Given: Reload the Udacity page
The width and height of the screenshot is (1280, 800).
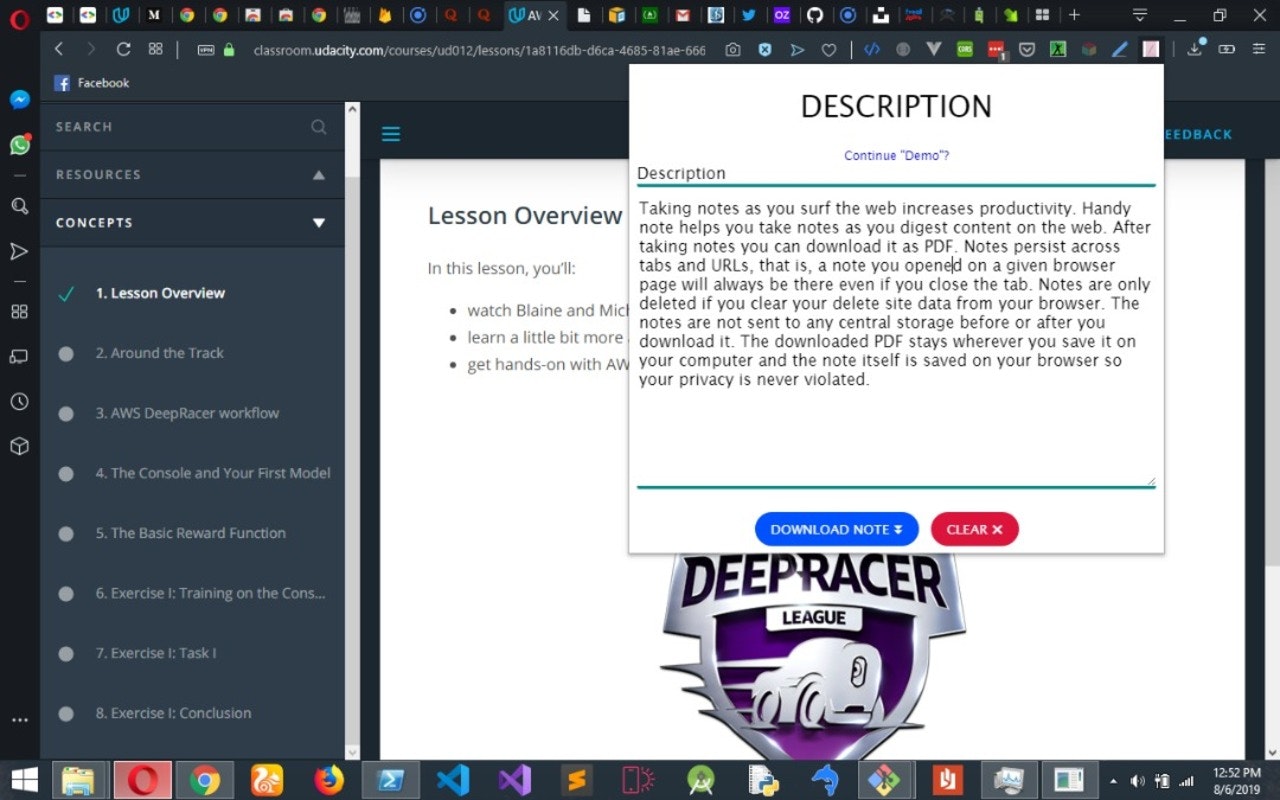Looking at the screenshot, I should (x=124, y=49).
